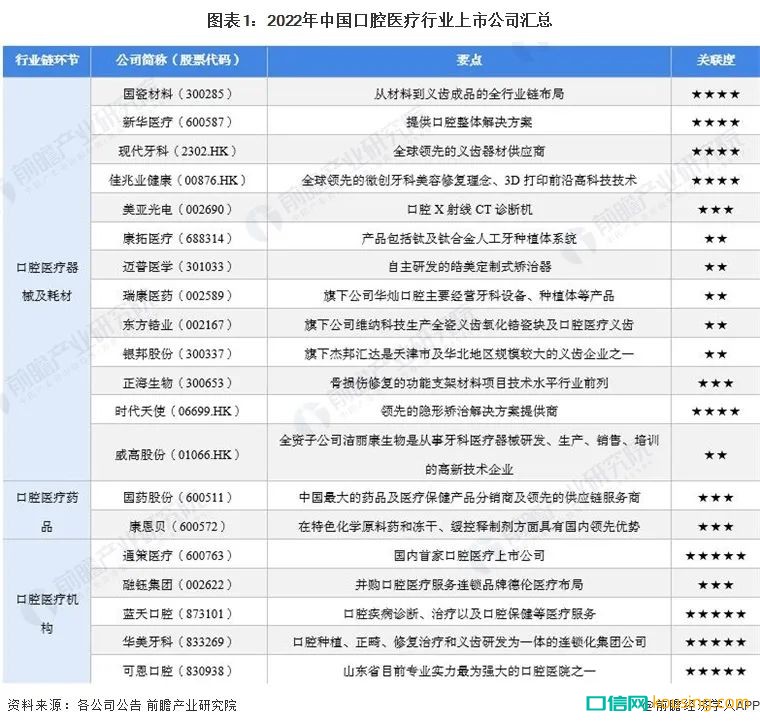760x726 pixels.
Task: Click 国内首家口腔医疗上市公司 description
Action: [469, 555]
